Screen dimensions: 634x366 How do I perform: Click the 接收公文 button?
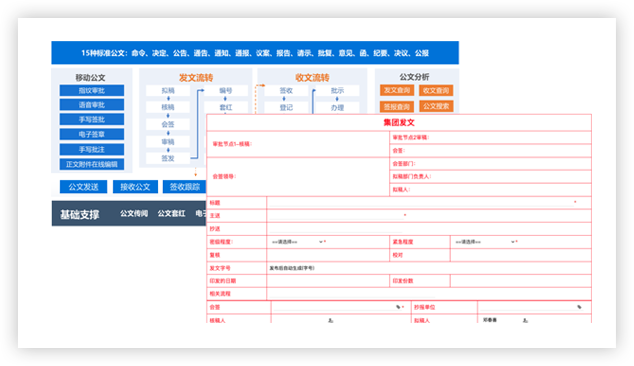tap(135, 187)
